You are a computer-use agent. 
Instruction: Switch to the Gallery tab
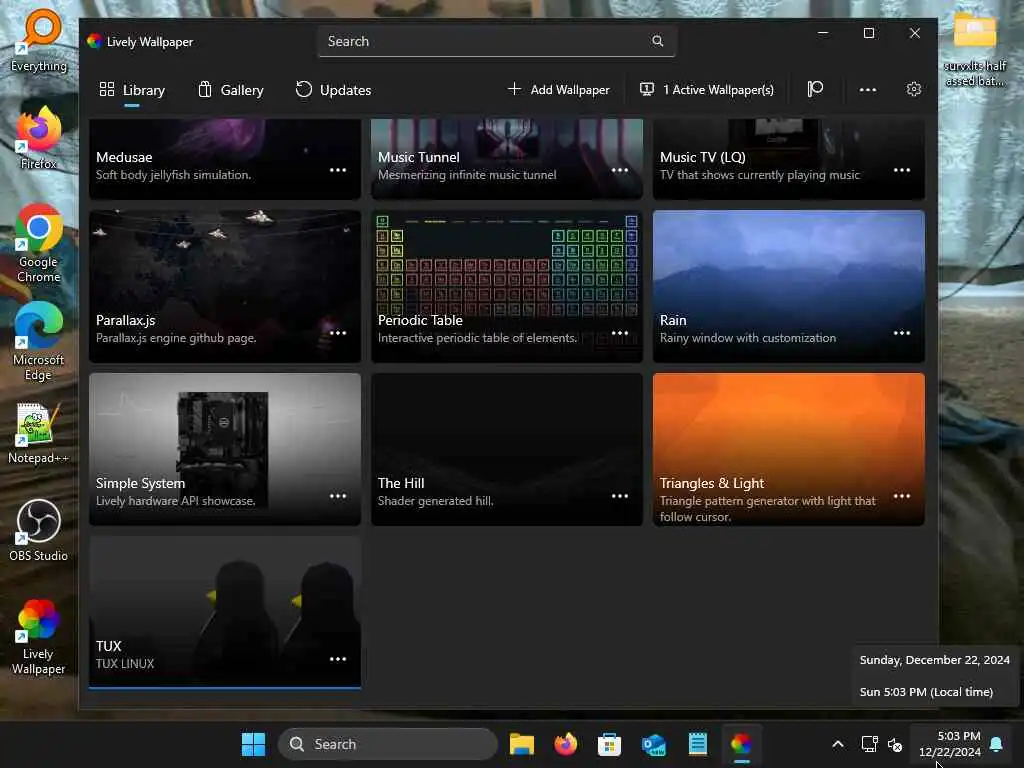pyautogui.click(x=231, y=90)
